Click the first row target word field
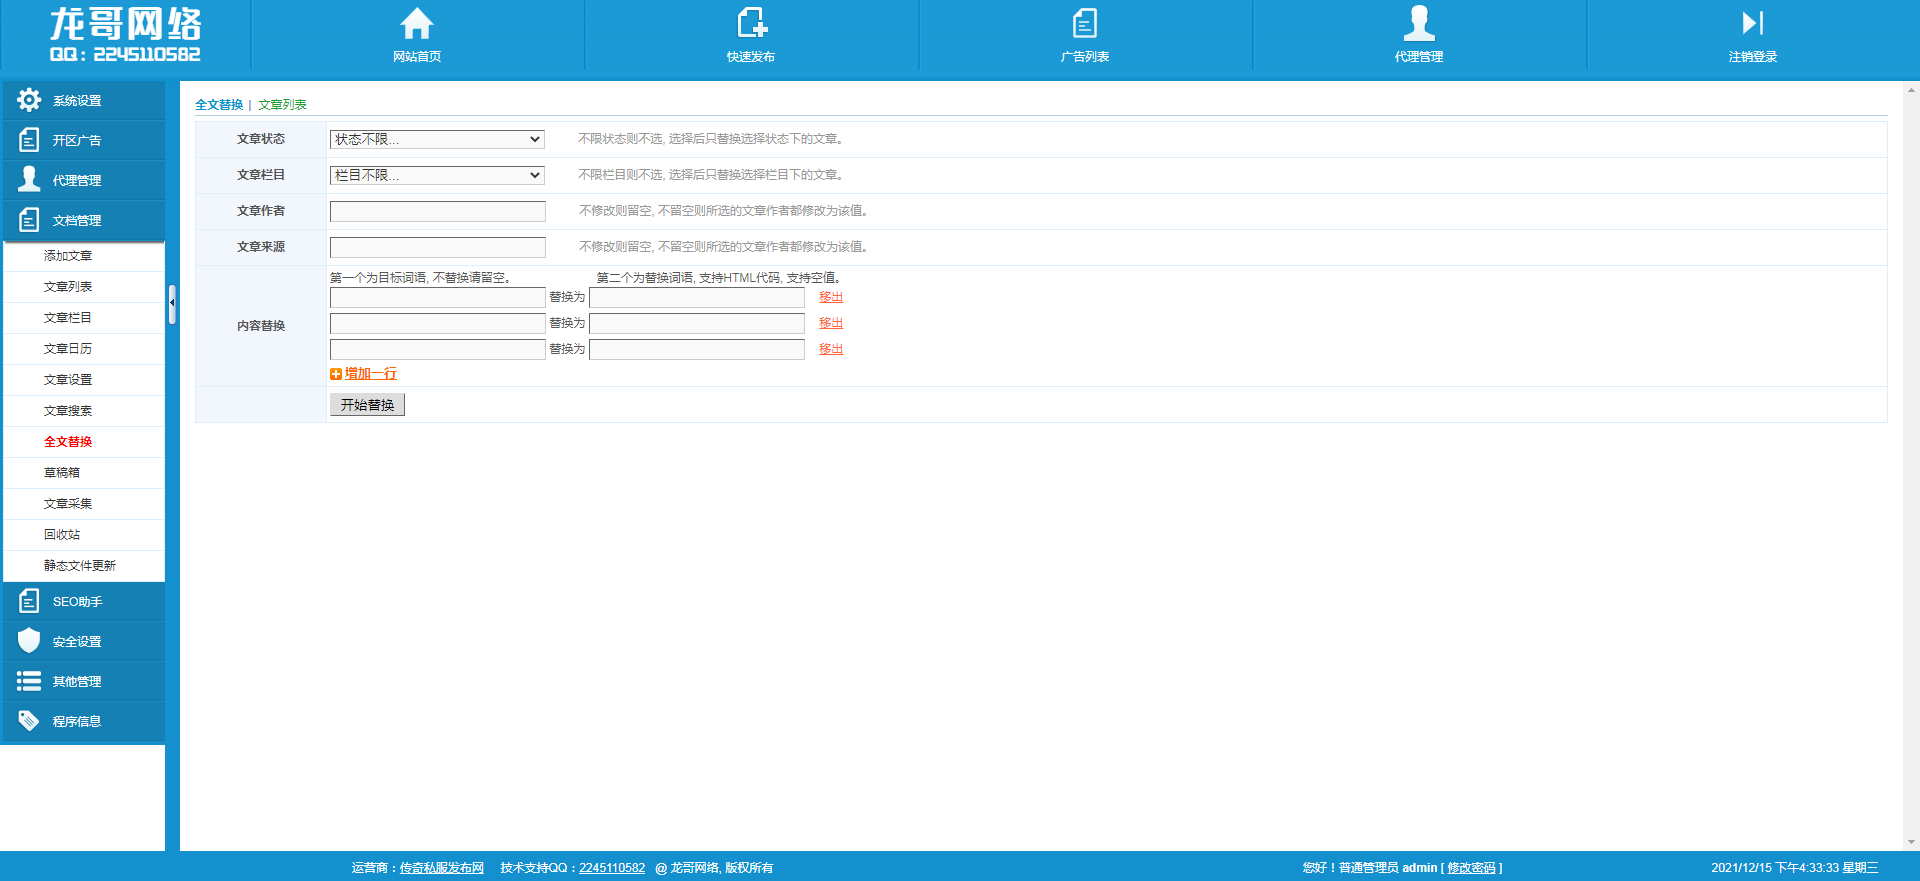This screenshot has height=881, width=1920. (x=438, y=297)
